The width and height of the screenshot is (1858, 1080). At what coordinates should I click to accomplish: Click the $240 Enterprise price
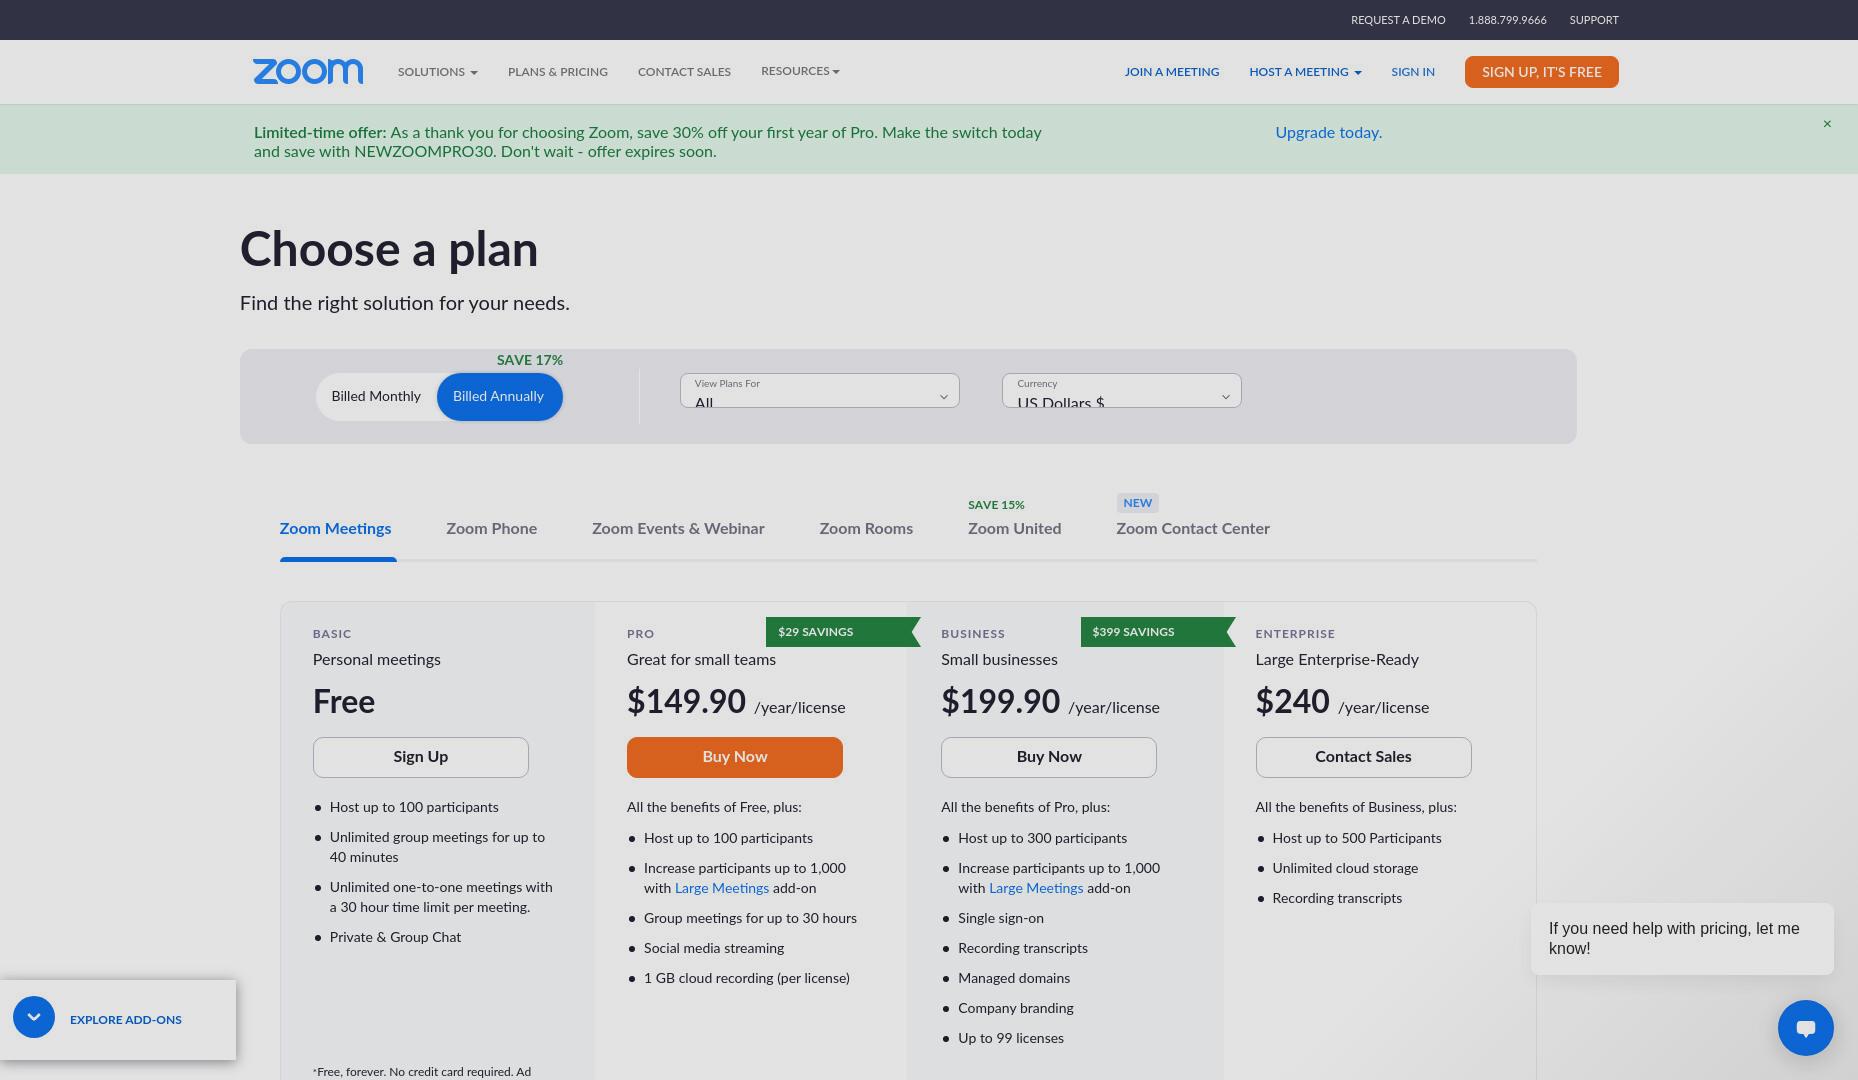coord(1292,701)
